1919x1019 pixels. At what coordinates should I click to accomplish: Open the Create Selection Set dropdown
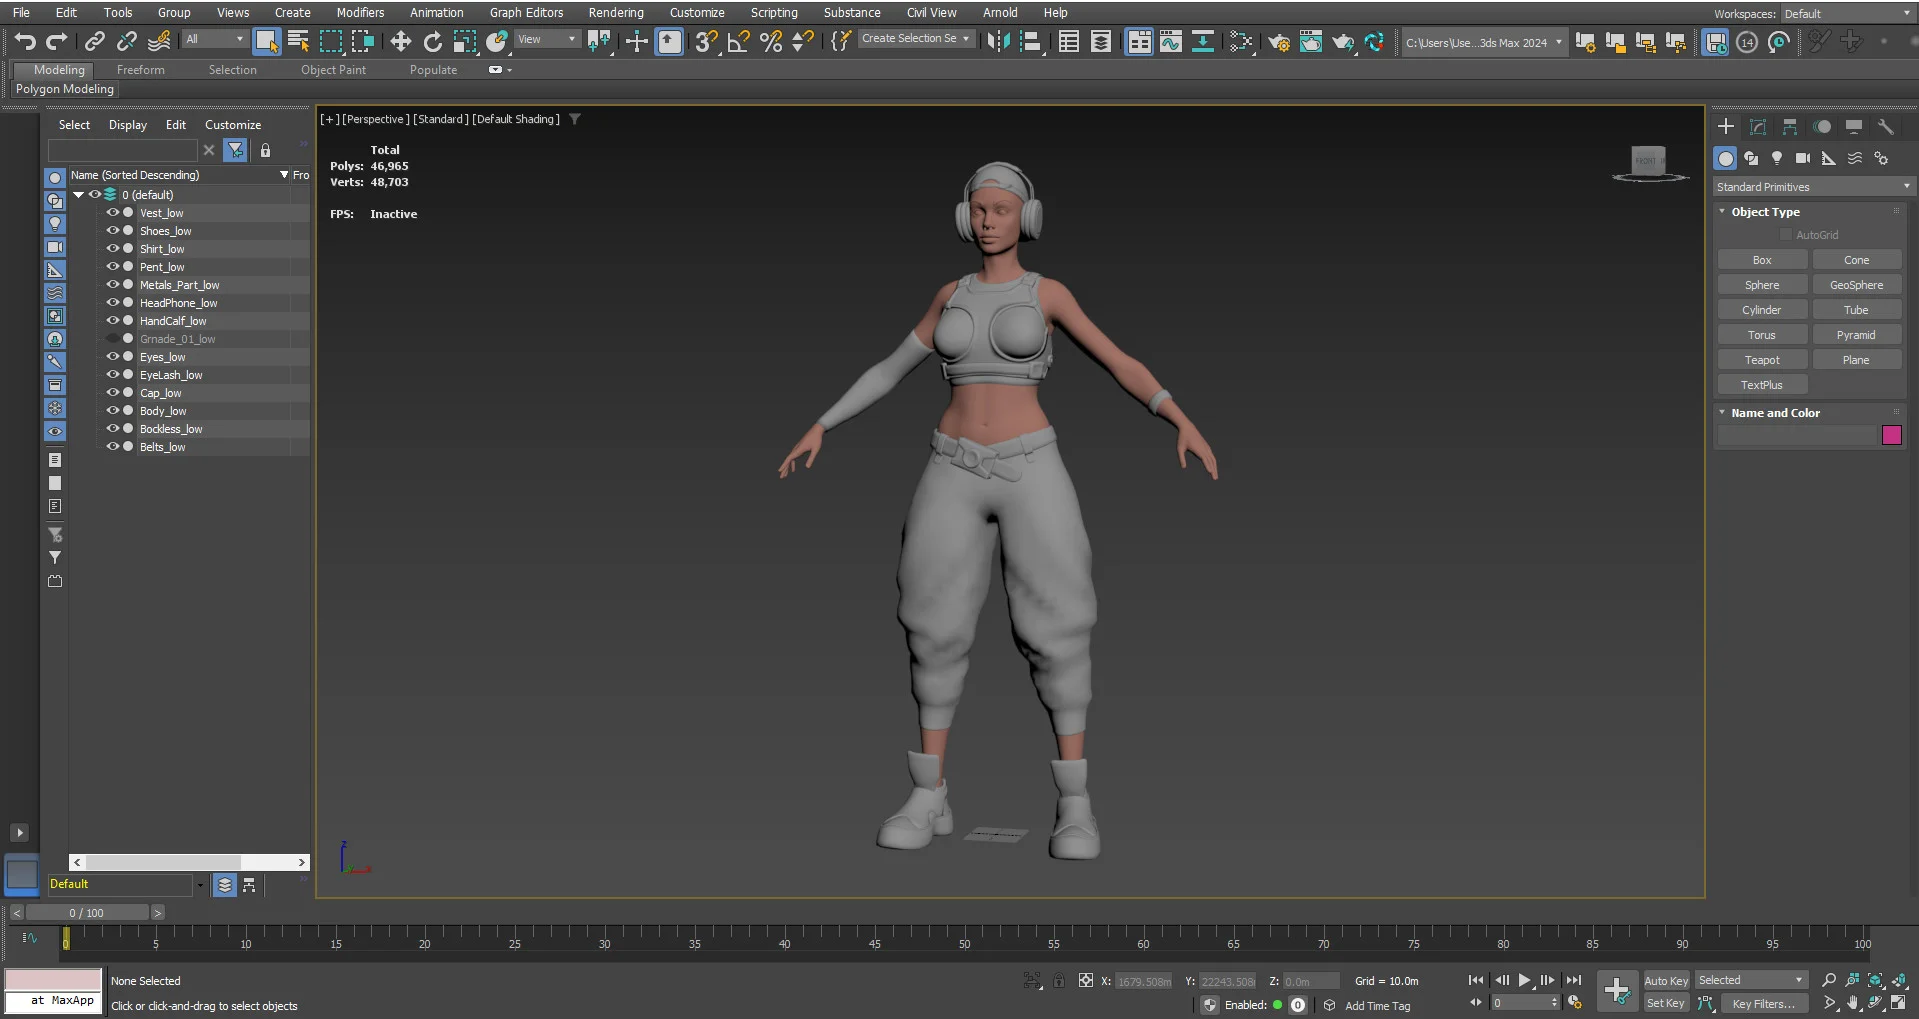coord(915,39)
